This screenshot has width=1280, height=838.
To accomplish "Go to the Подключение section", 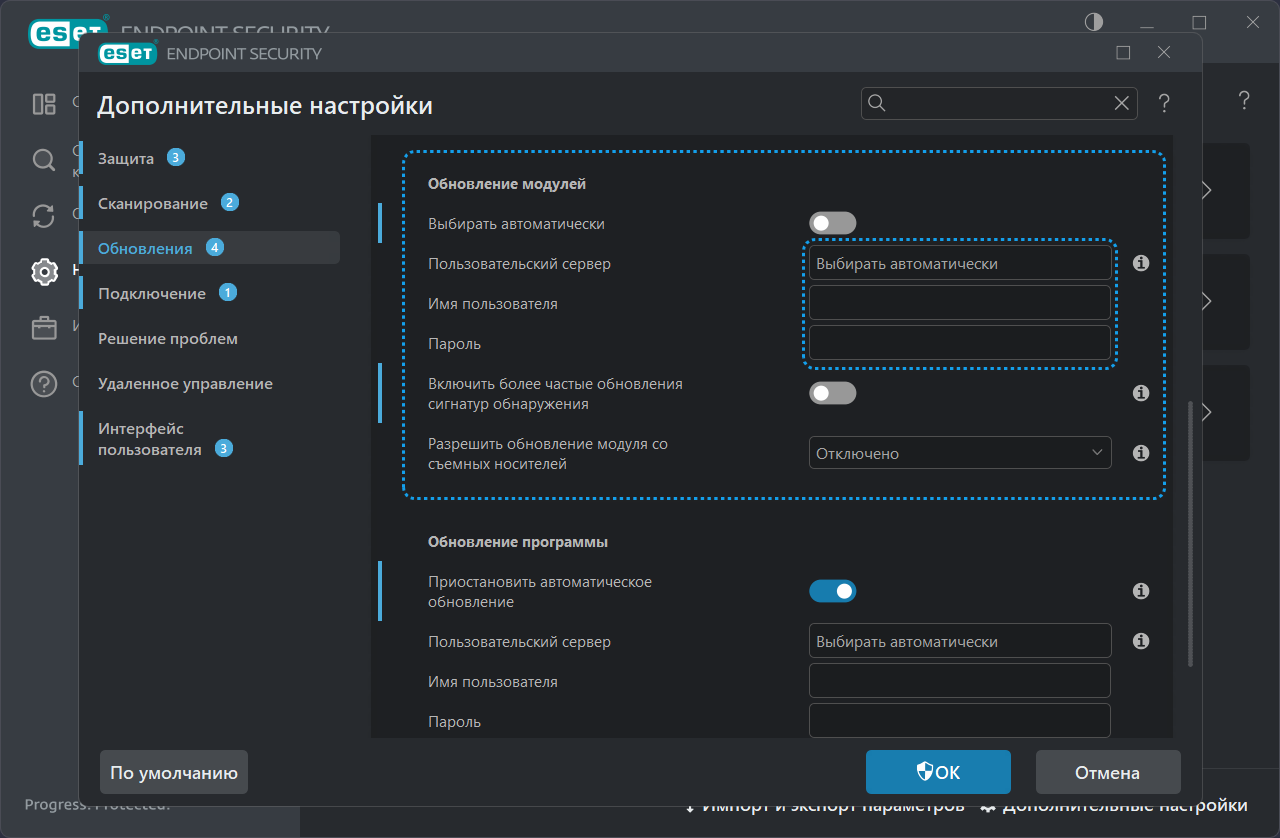I will tap(151, 293).
